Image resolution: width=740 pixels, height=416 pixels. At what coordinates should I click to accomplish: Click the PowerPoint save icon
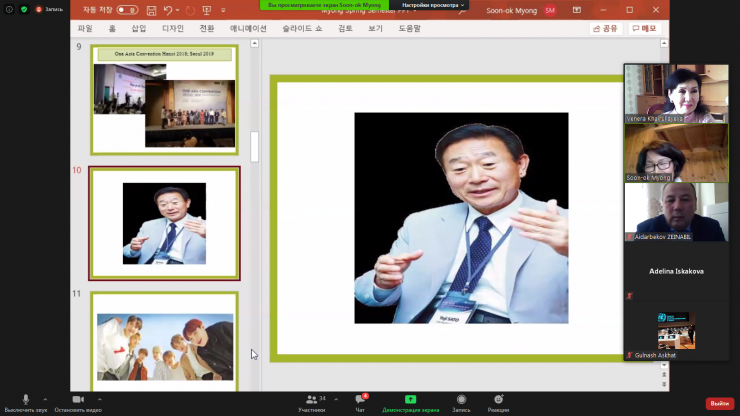click(x=150, y=10)
